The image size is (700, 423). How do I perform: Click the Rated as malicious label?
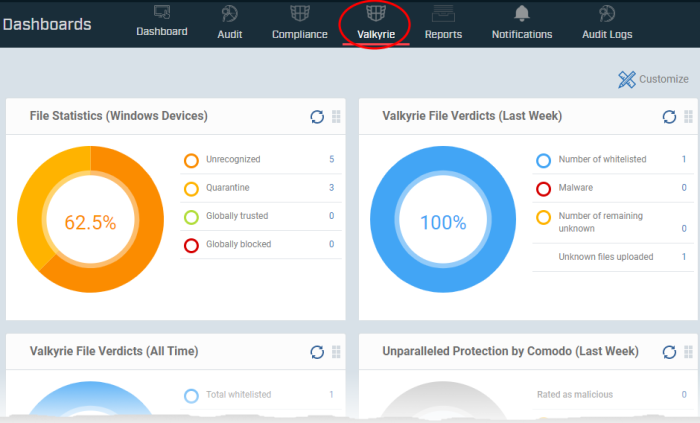pos(575,394)
